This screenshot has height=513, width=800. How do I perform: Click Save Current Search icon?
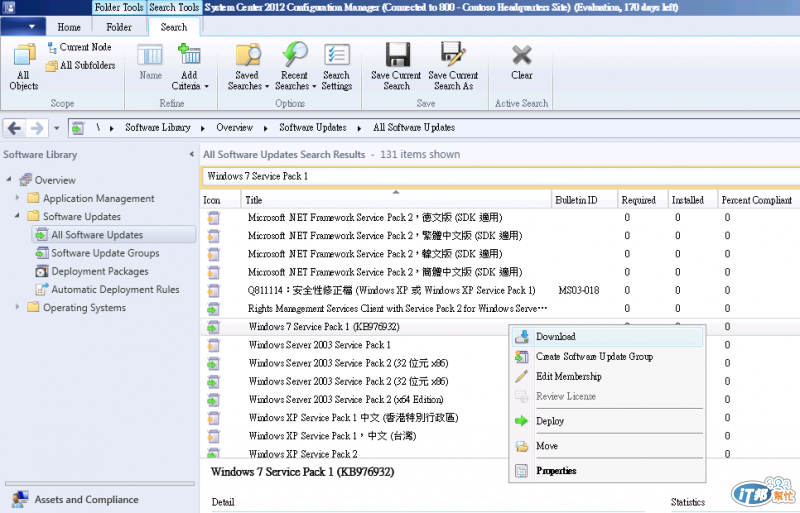coord(396,67)
